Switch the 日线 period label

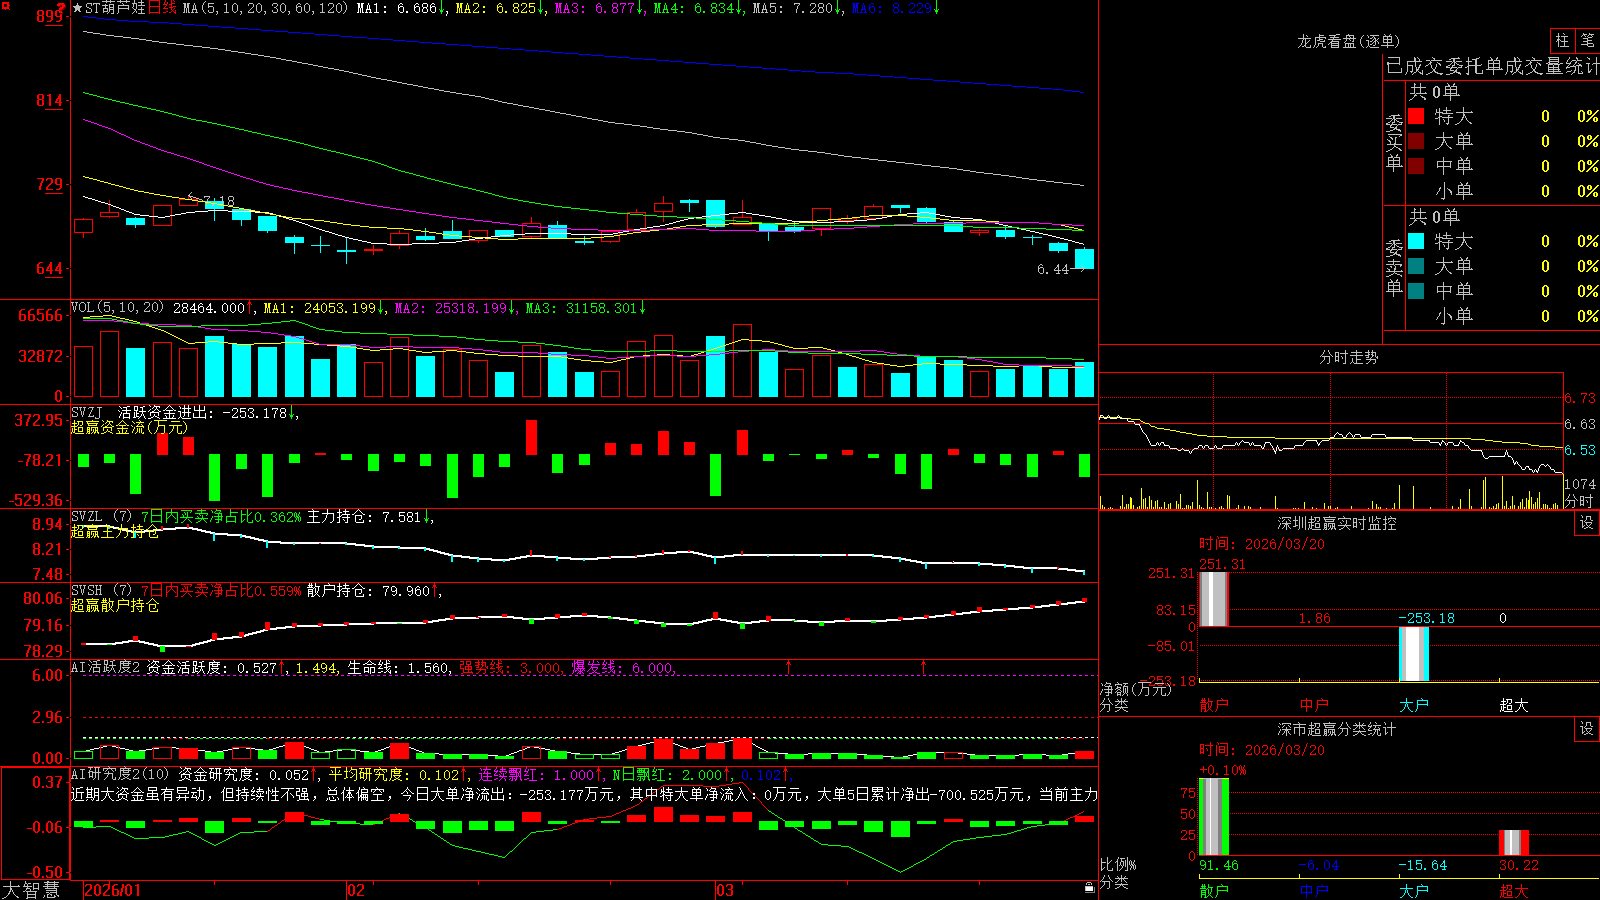162,8
